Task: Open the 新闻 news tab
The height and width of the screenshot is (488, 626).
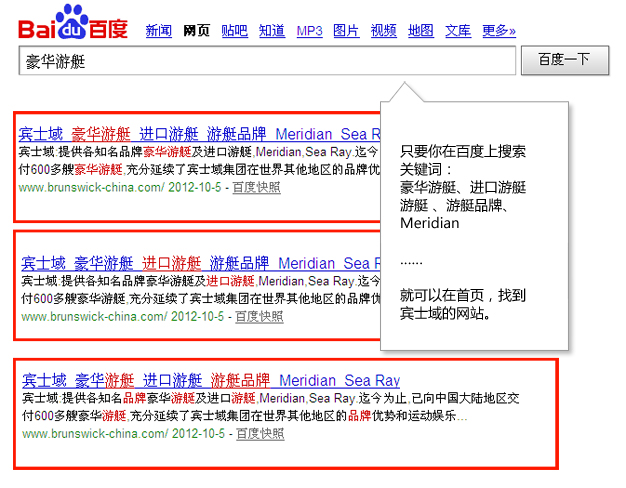Action: tap(158, 31)
